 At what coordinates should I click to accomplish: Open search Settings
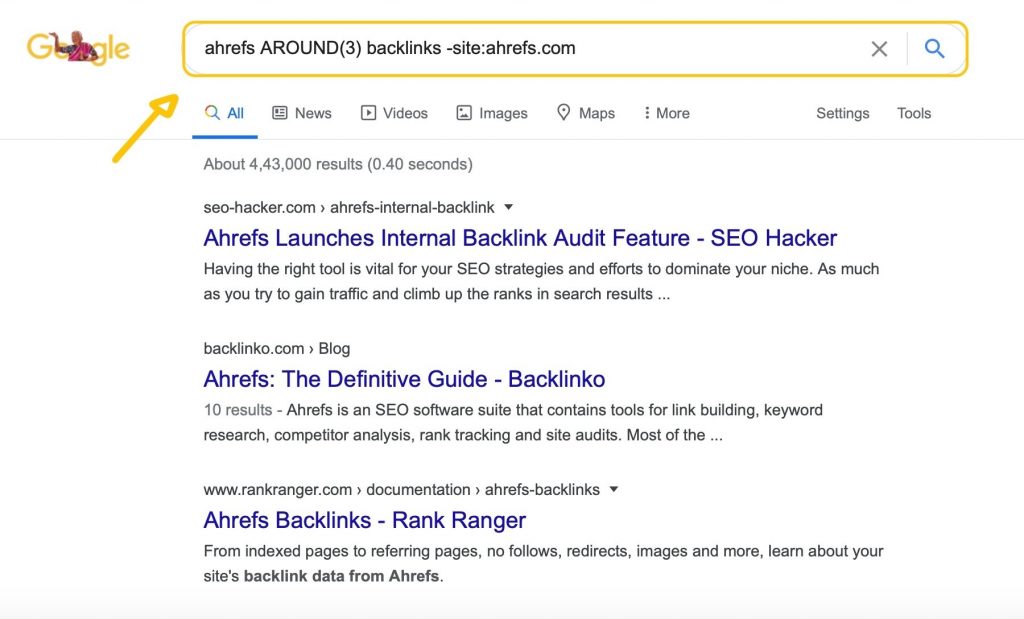point(842,113)
